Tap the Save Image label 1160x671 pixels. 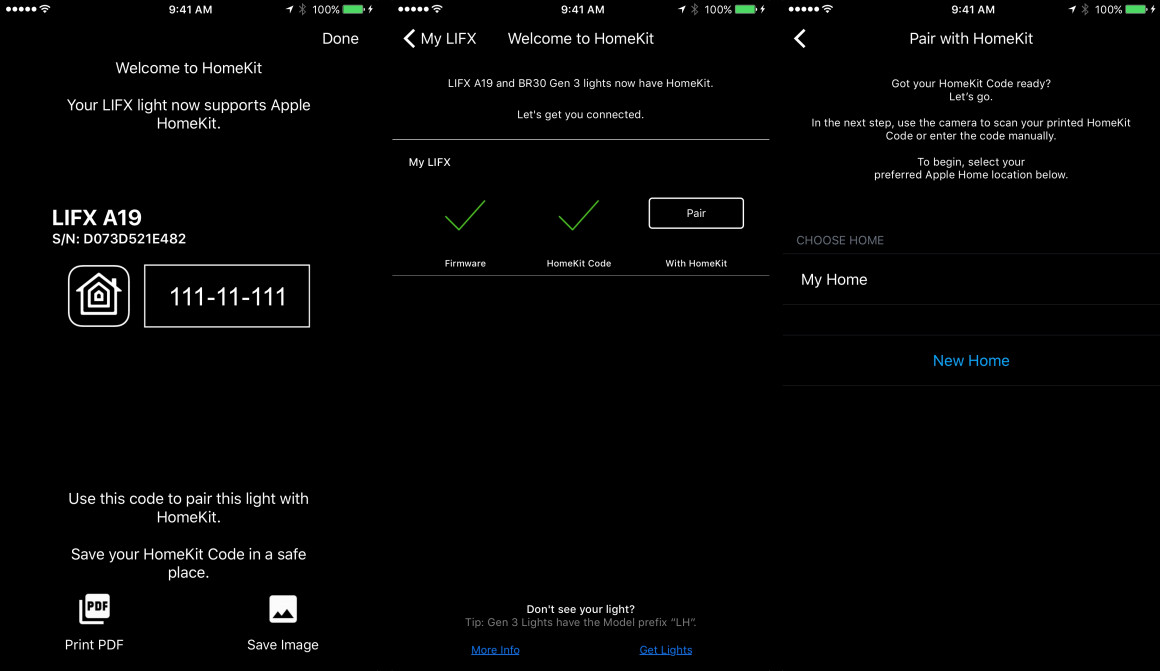point(283,644)
